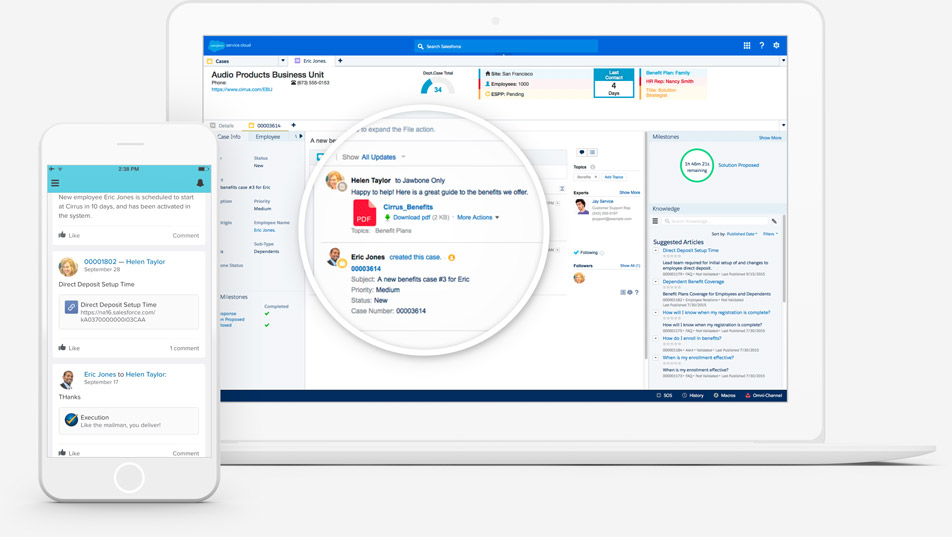This screenshot has width=952, height=537.
Task: Switch to feed list view
Action: [x=593, y=152]
